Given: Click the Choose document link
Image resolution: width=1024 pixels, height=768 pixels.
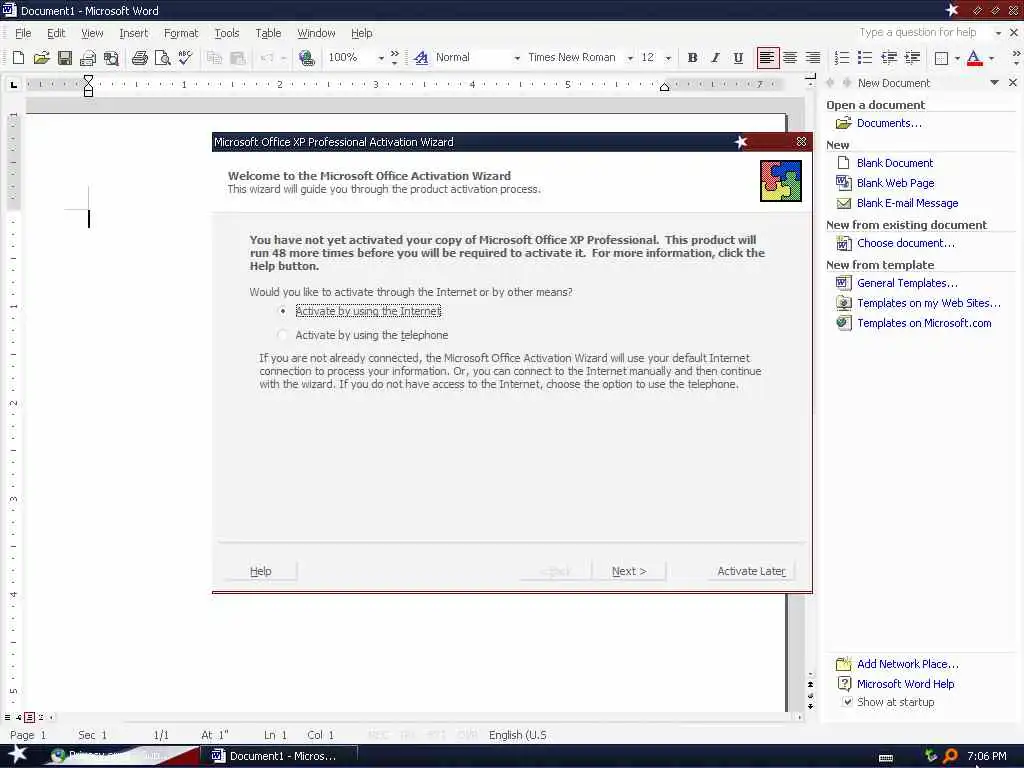Looking at the screenshot, I should coord(906,243).
